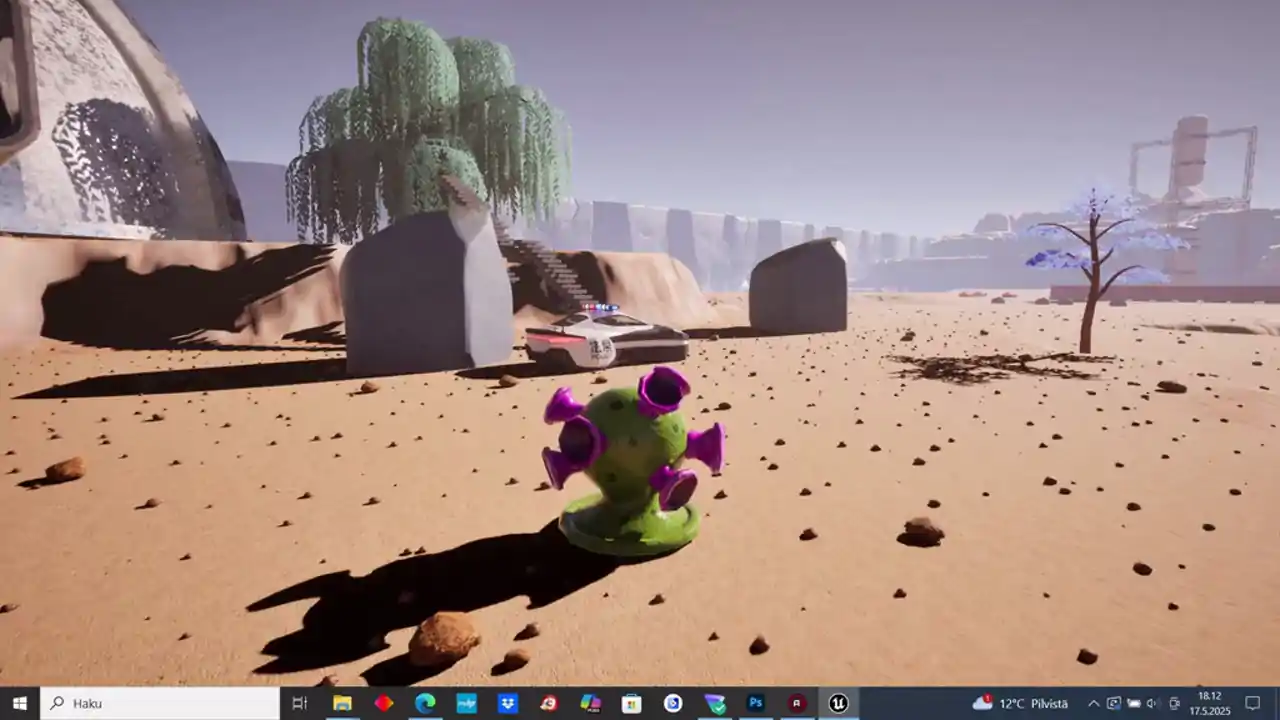Open the red diamond app on taskbar
This screenshot has width=1280, height=720.
click(384, 703)
